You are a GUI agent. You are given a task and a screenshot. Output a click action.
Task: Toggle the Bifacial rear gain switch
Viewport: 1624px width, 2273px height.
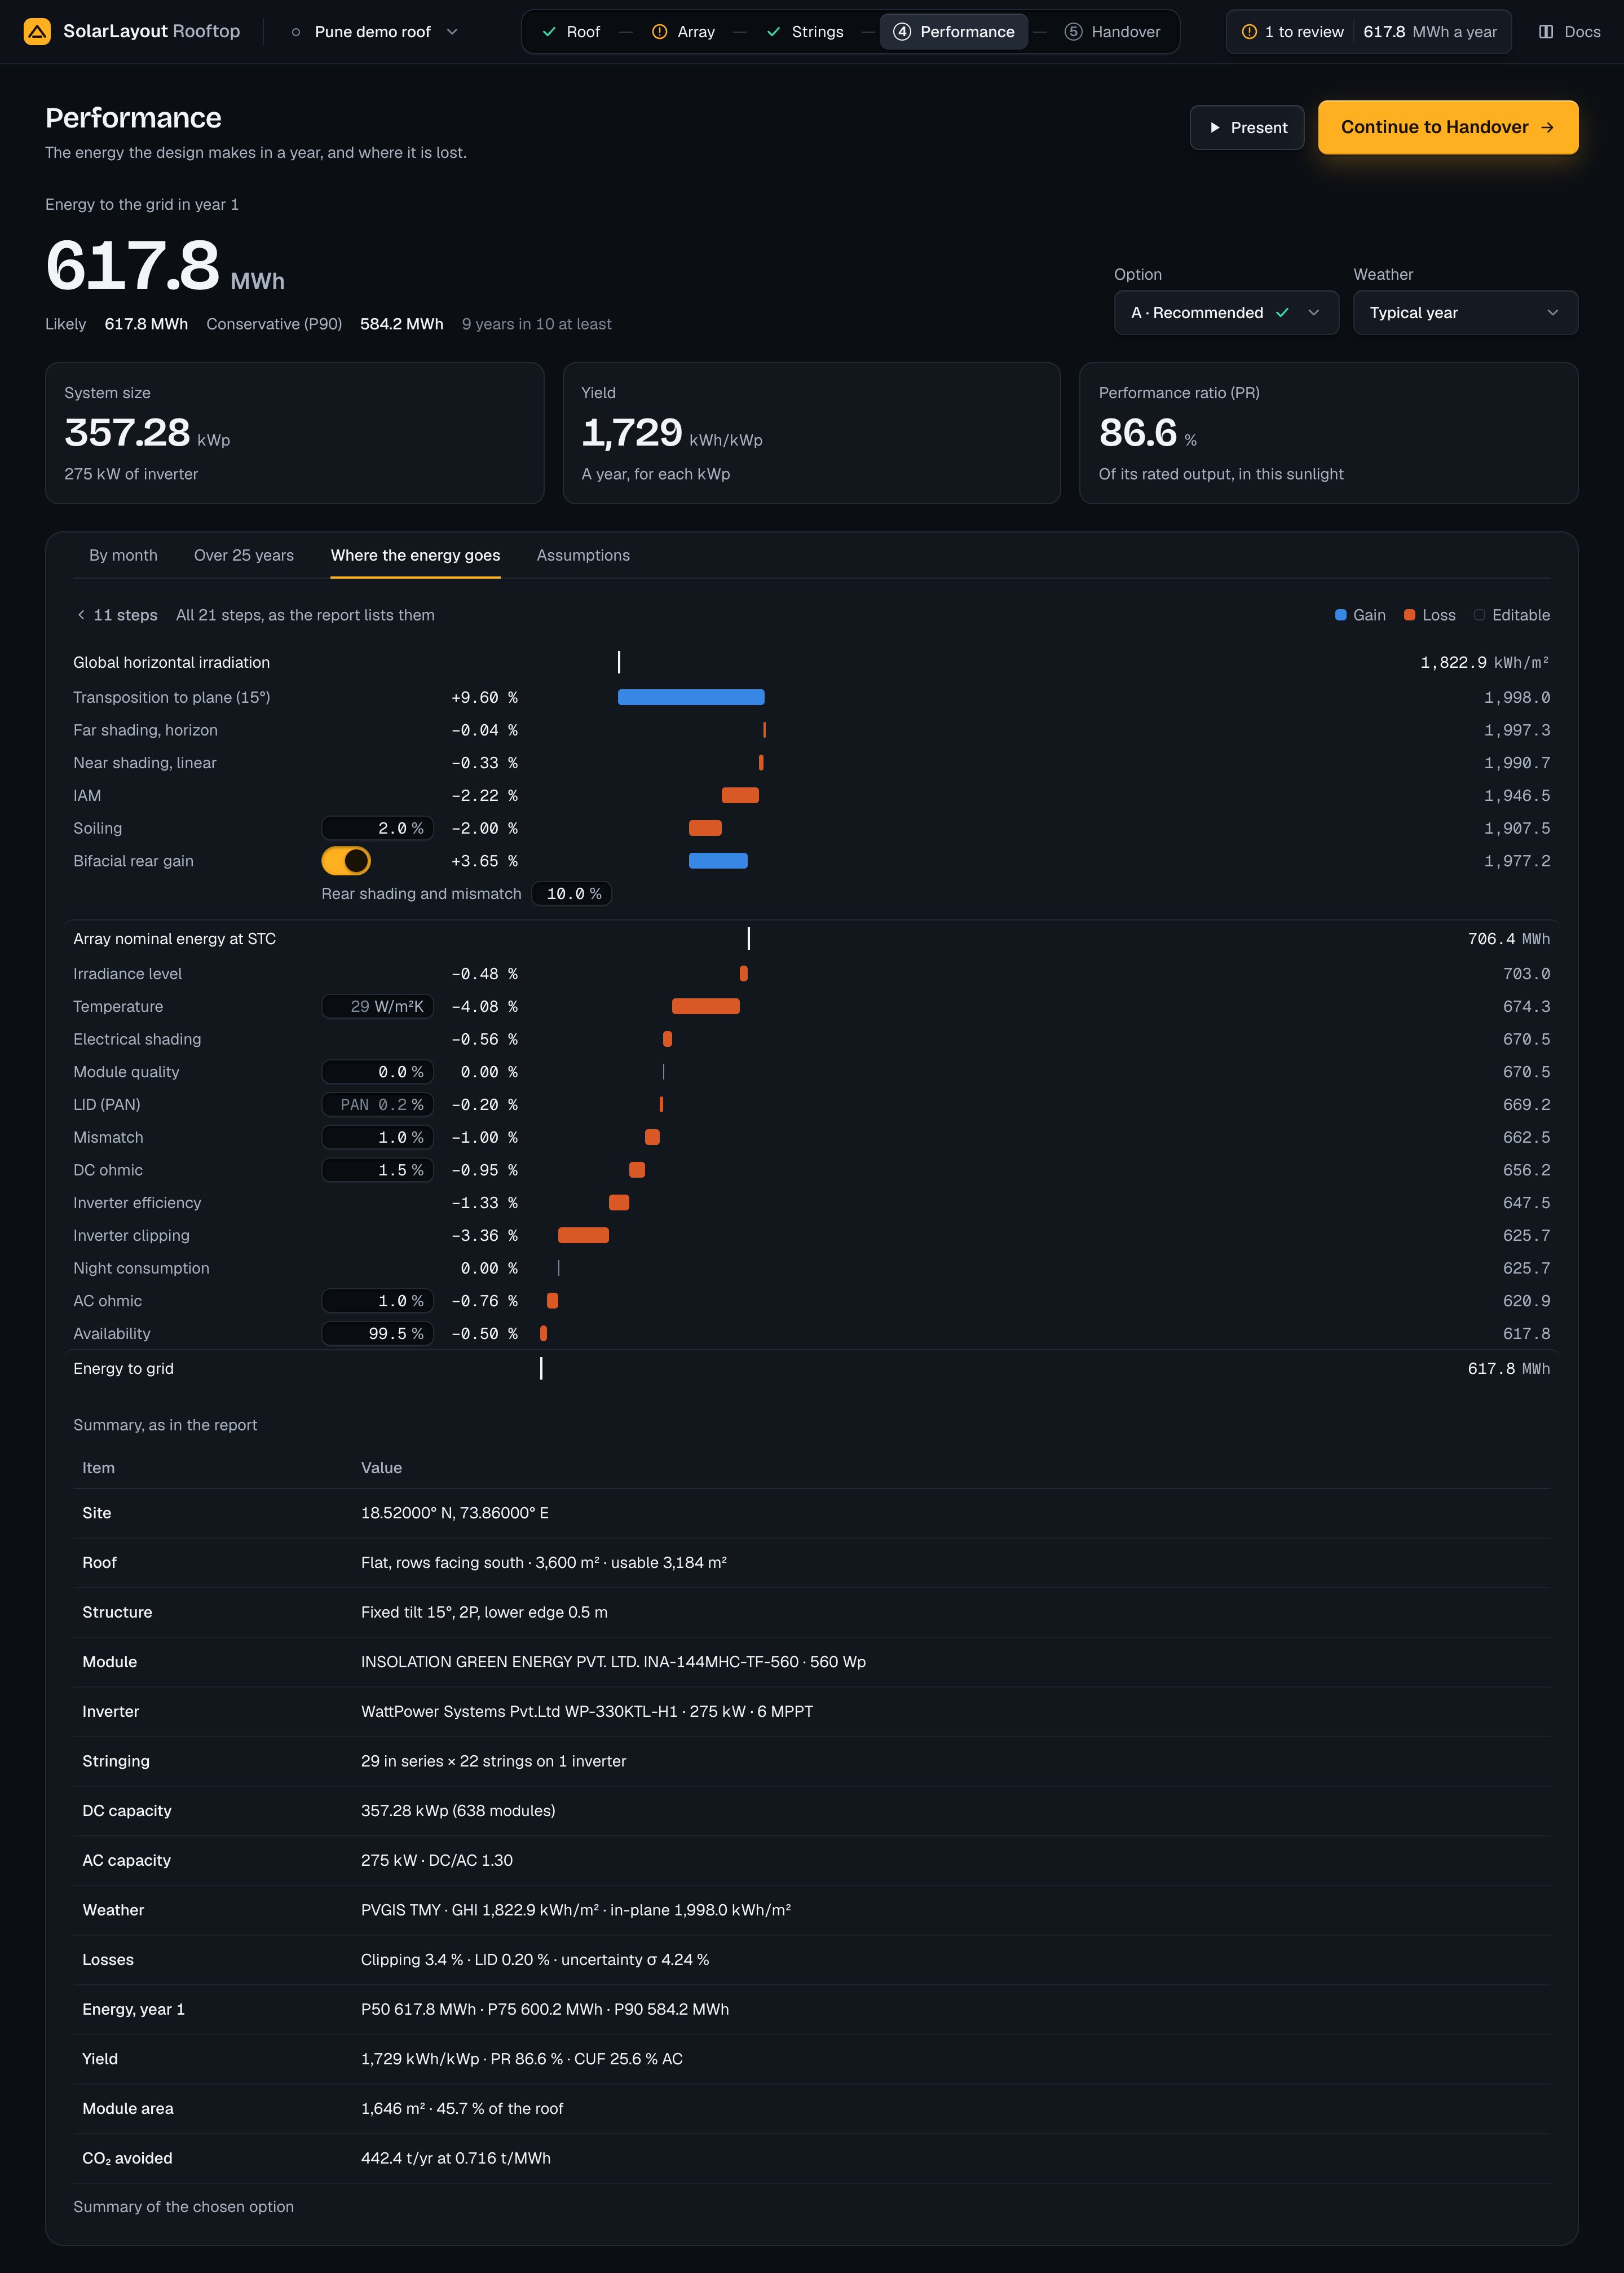click(x=346, y=861)
